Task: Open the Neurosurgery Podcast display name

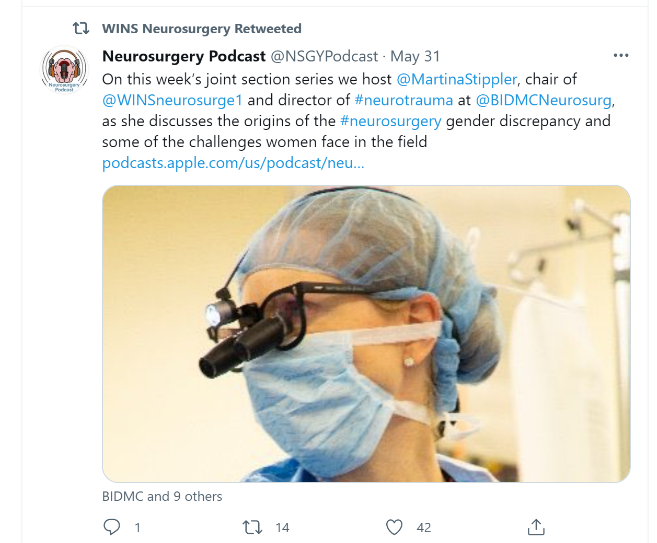Action: point(184,56)
